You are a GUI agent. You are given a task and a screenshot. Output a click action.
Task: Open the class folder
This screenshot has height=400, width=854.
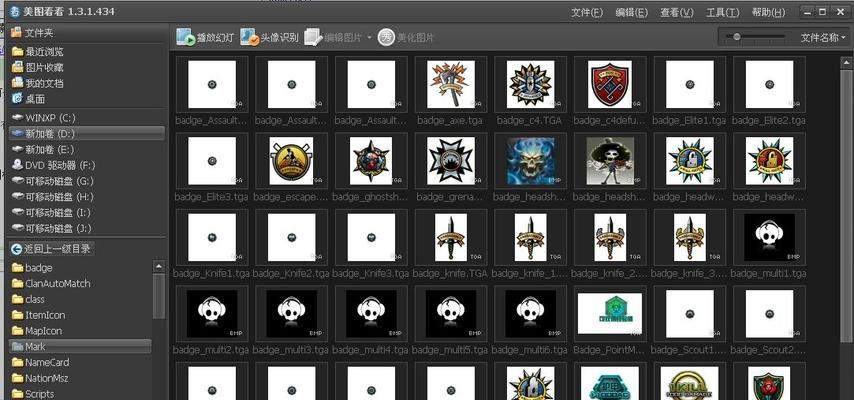(28, 299)
